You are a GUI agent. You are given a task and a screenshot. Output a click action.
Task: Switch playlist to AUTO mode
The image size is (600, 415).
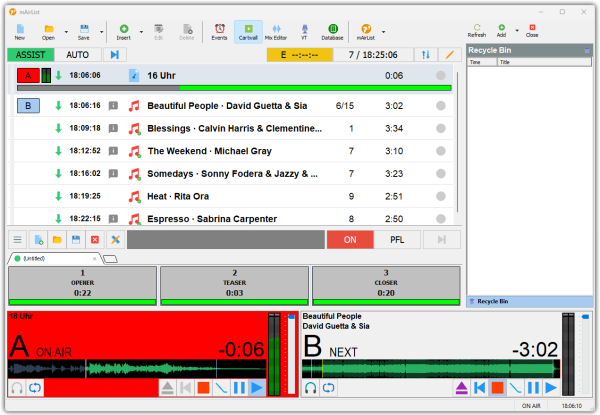click(x=78, y=55)
